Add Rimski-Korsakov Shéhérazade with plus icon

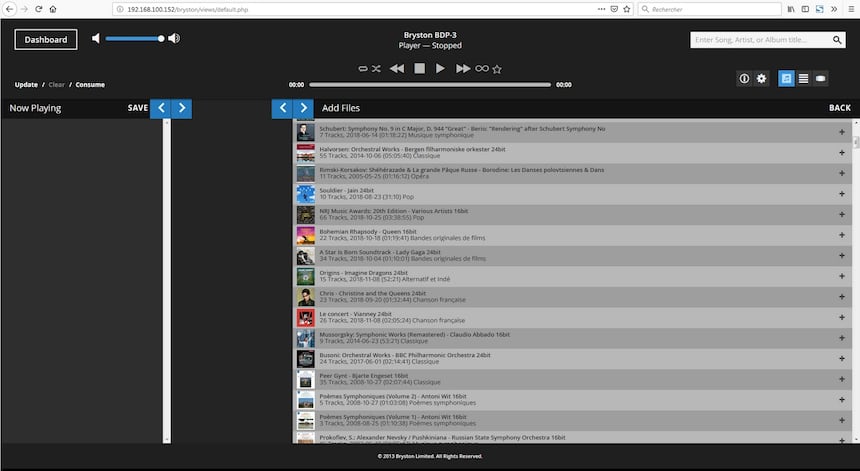[x=841, y=173]
